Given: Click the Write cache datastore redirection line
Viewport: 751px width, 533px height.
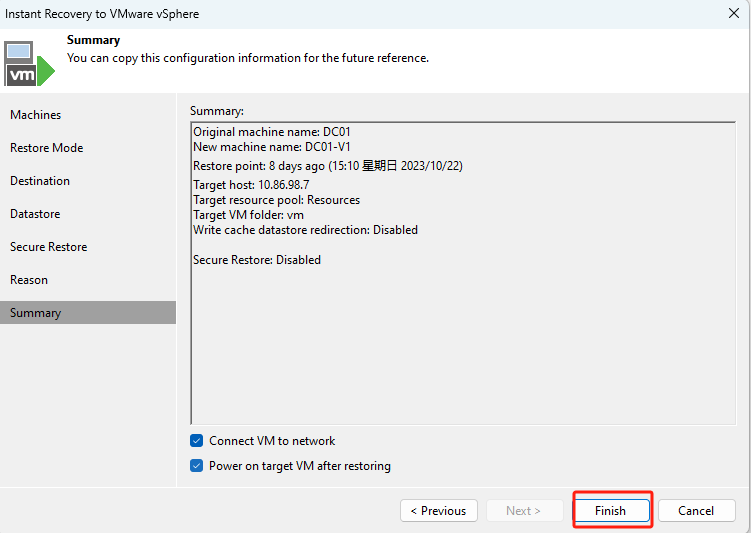Looking at the screenshot, I should (305, 230).
